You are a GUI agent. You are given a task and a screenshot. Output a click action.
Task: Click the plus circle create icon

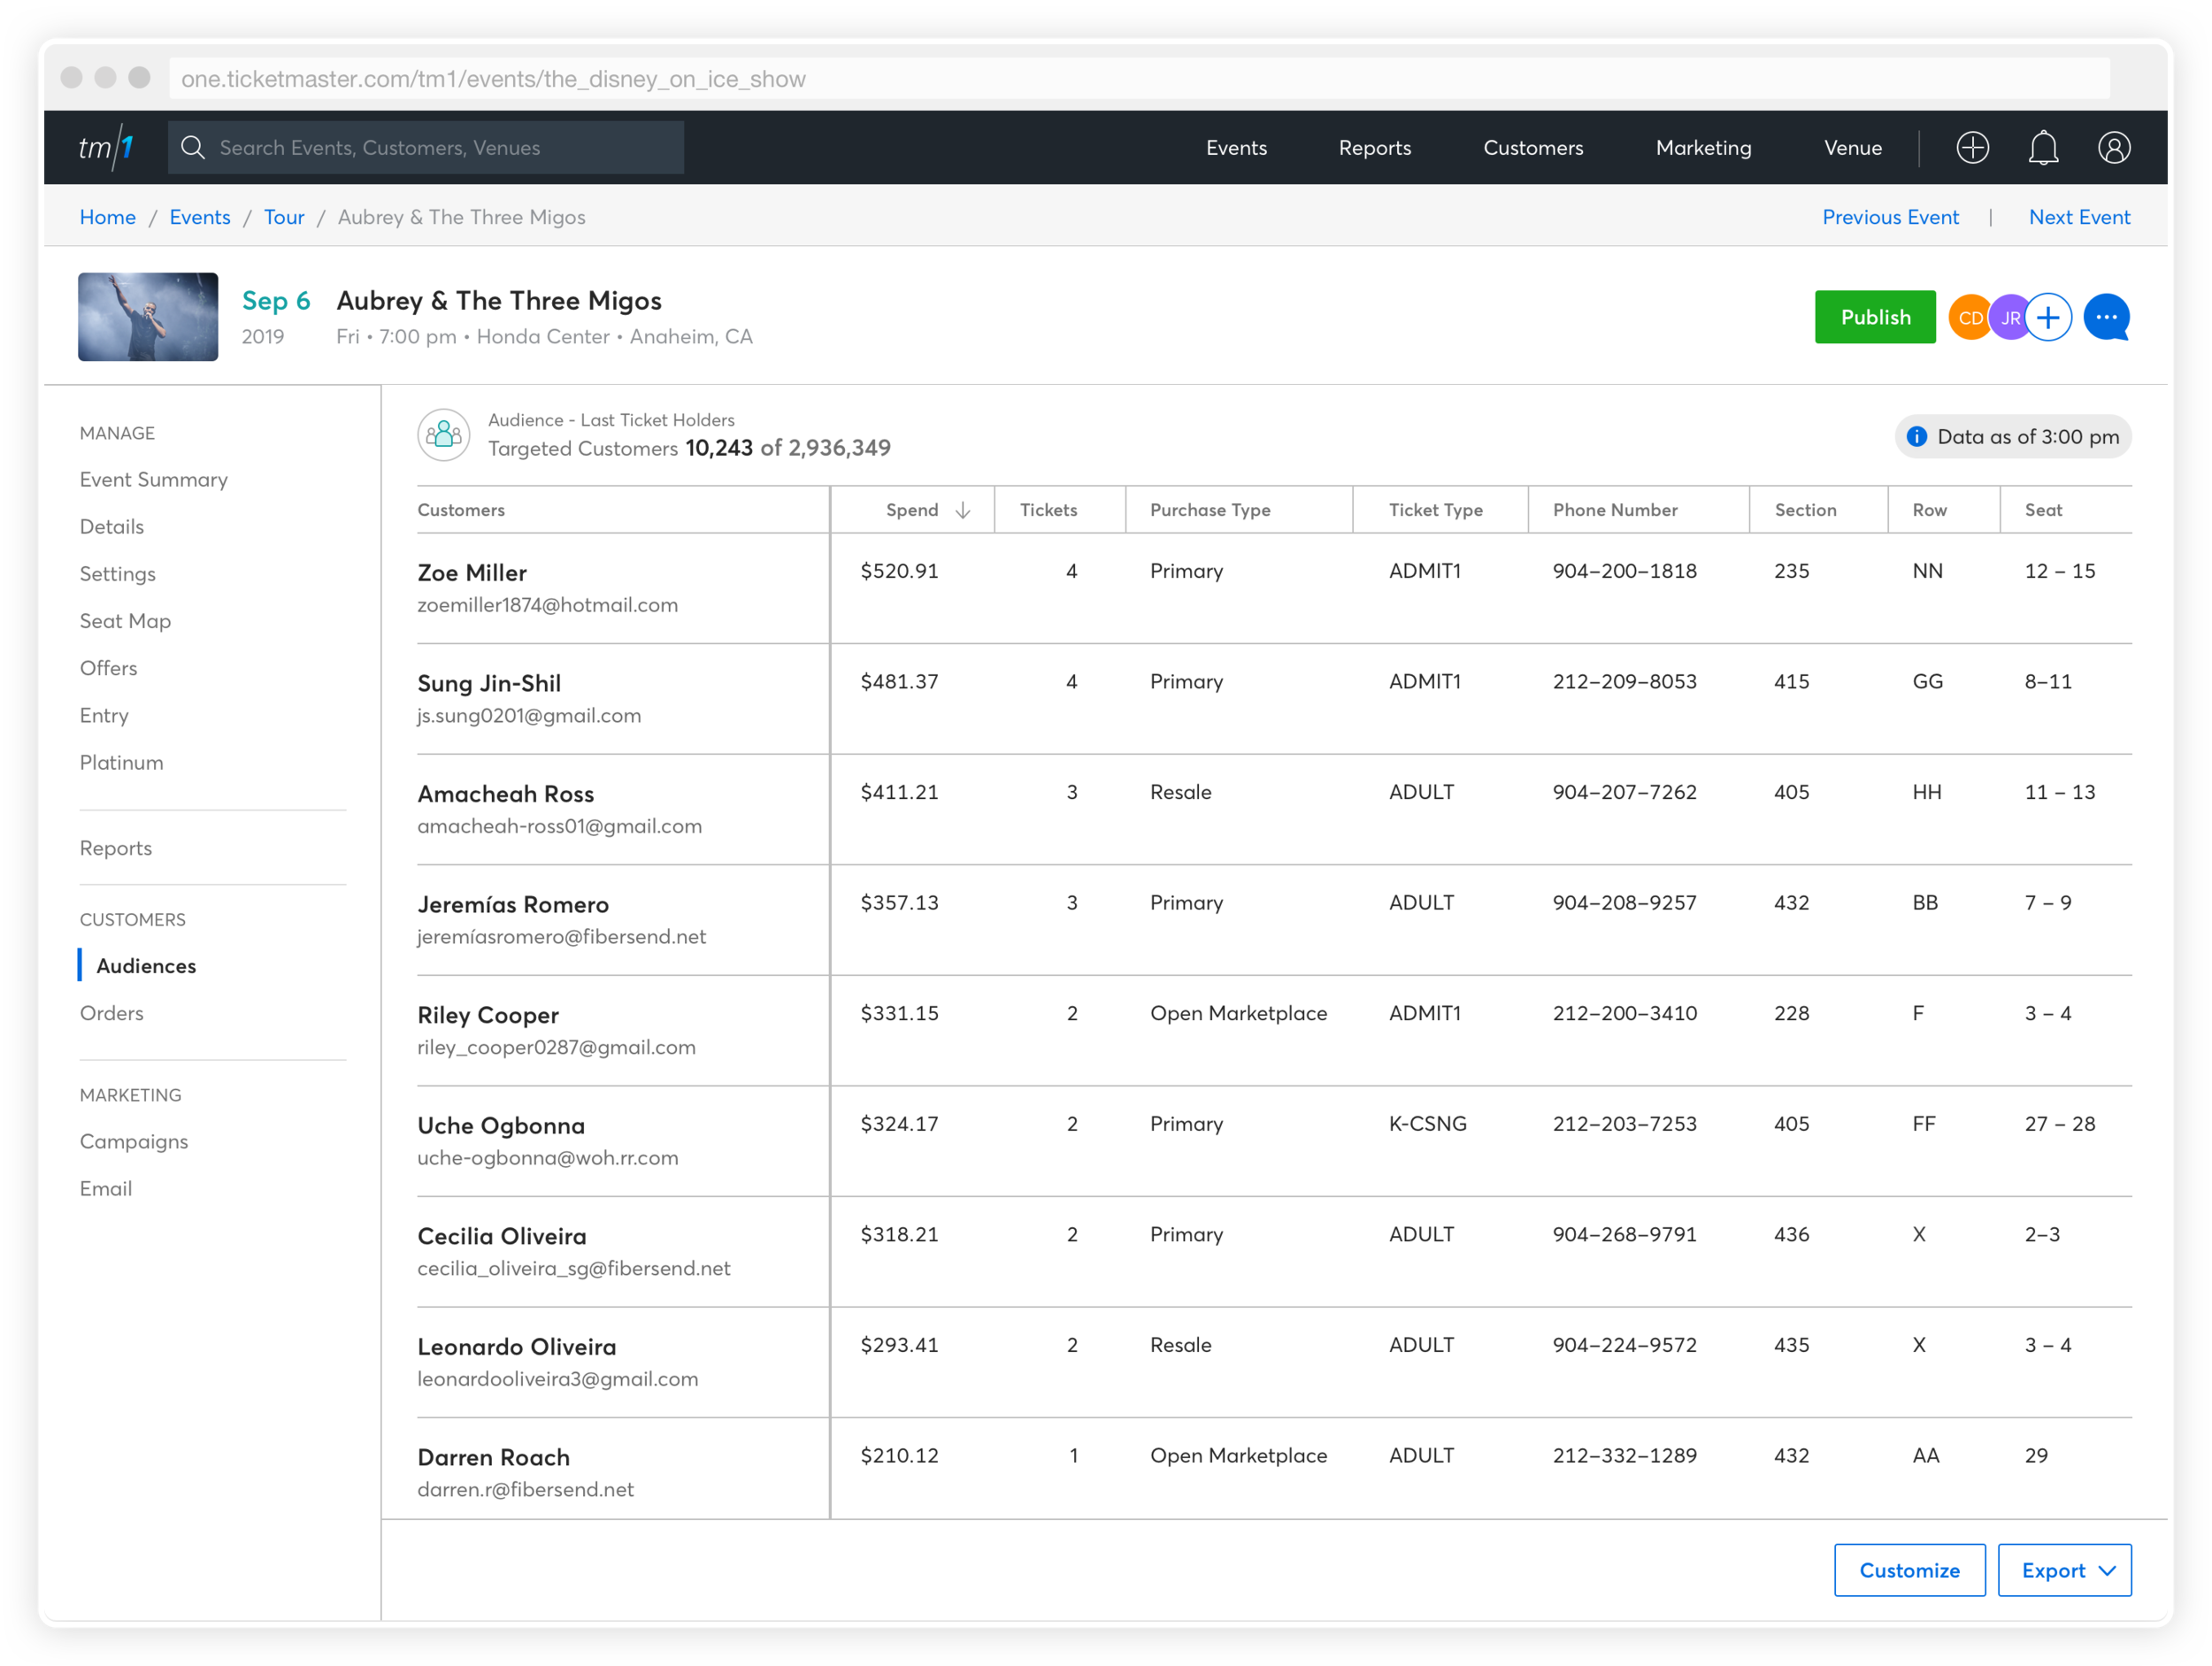(x=1972, y=148)
